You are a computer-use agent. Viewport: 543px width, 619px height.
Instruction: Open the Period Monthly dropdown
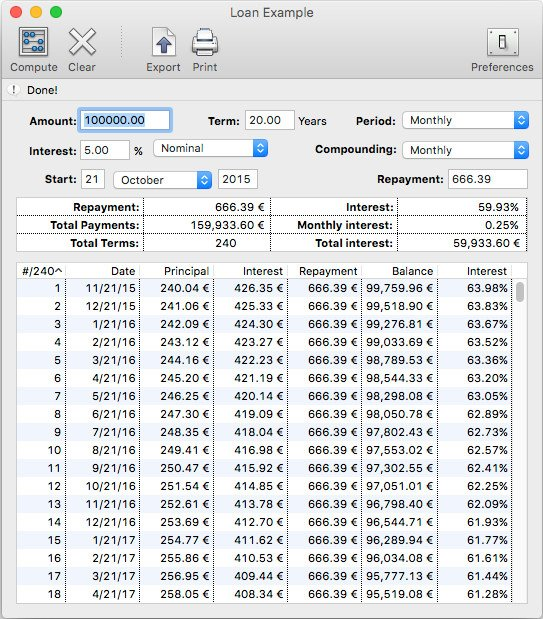[466, 120]
